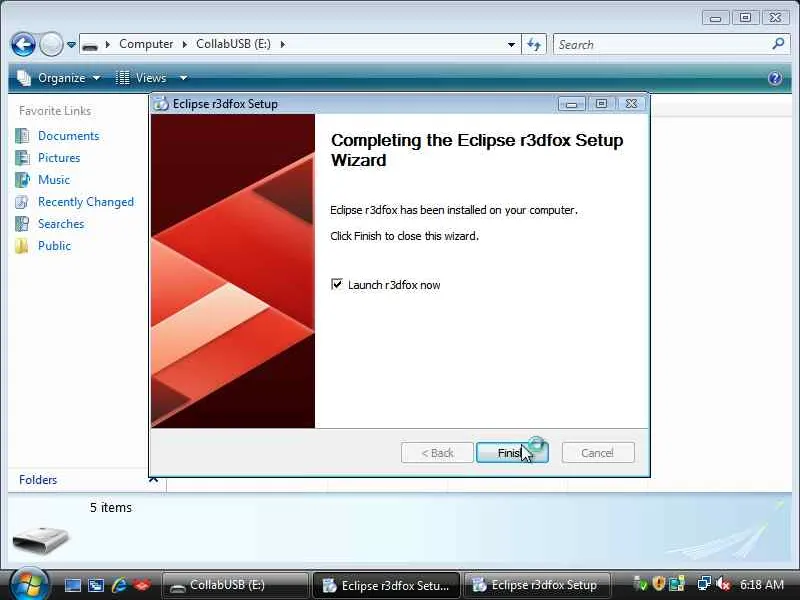Open the Views menu button
This screenshot has width=800, height=600.
tap(141, 78)
